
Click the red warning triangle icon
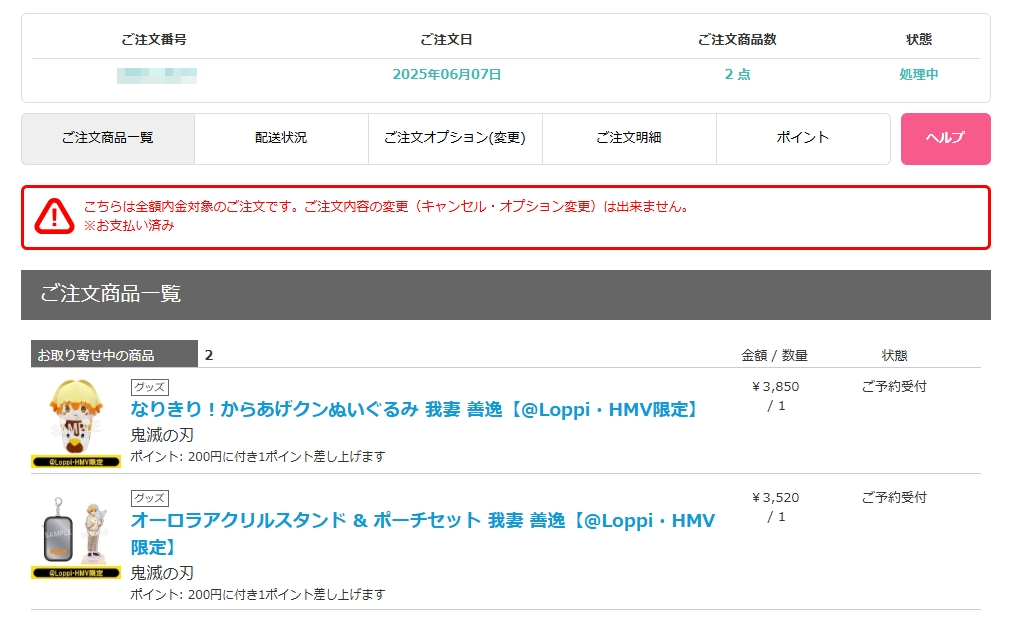click(54, 216)
